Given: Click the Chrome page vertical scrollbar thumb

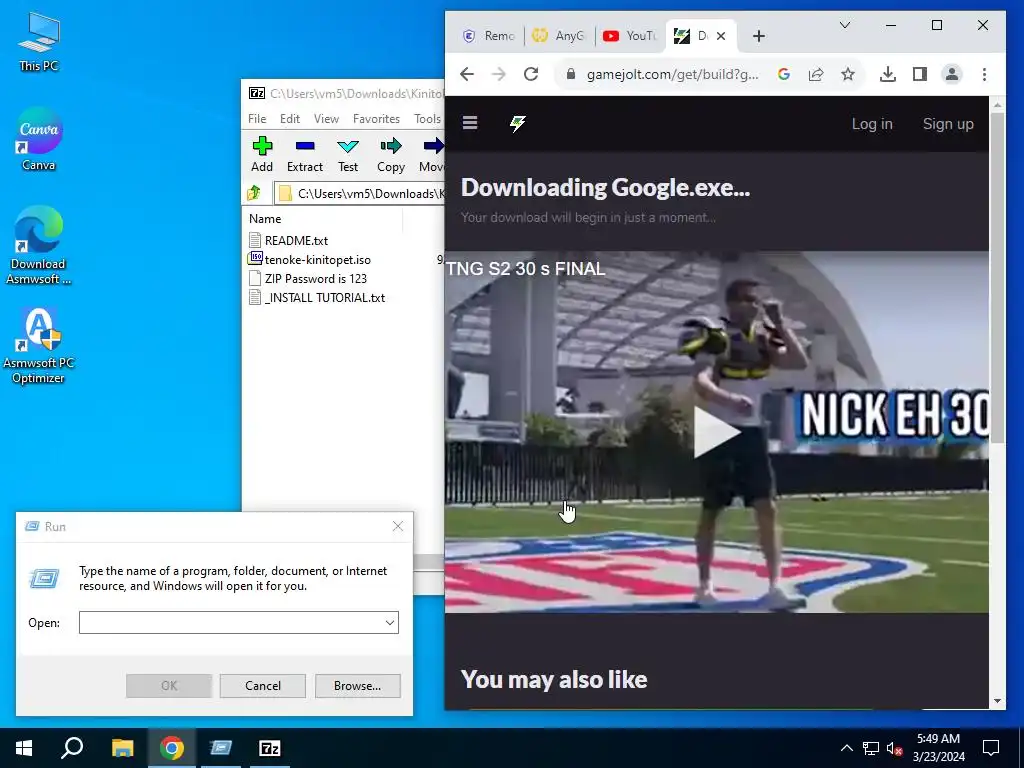Looking at the screenshot, I should [x=997, y=278].
